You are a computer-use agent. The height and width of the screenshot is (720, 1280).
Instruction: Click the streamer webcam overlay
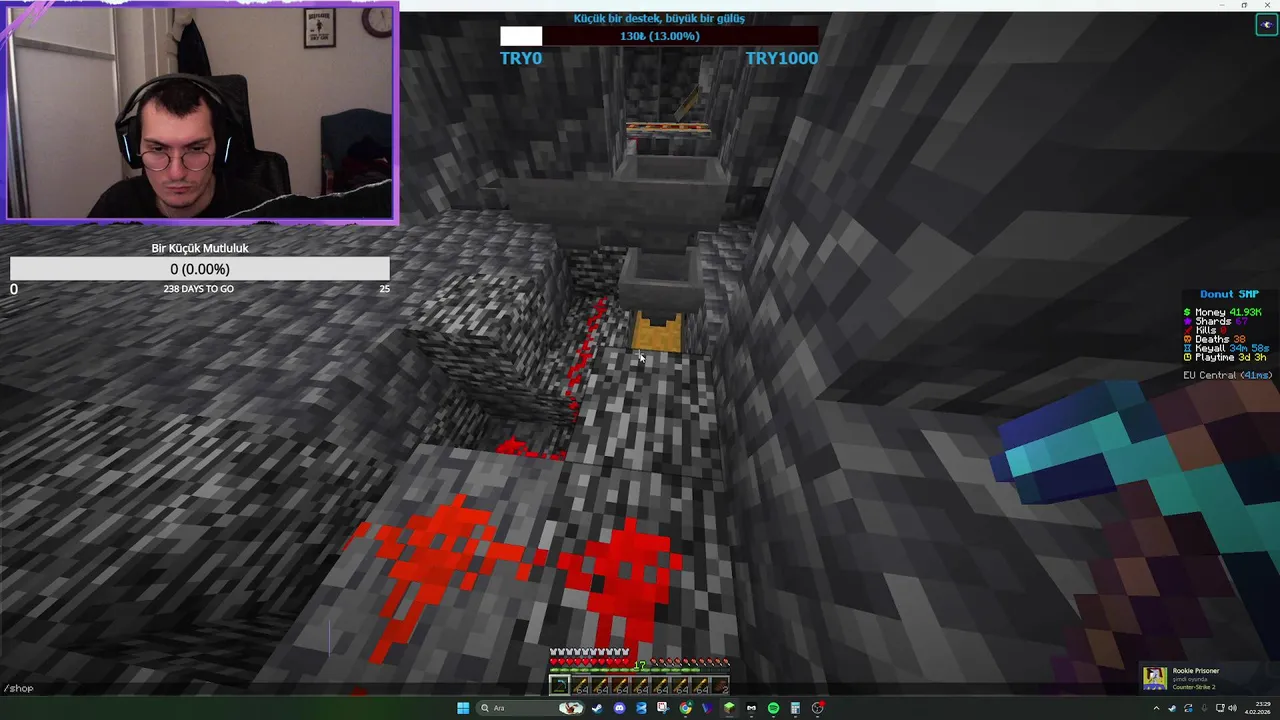(x=200, y=112)
